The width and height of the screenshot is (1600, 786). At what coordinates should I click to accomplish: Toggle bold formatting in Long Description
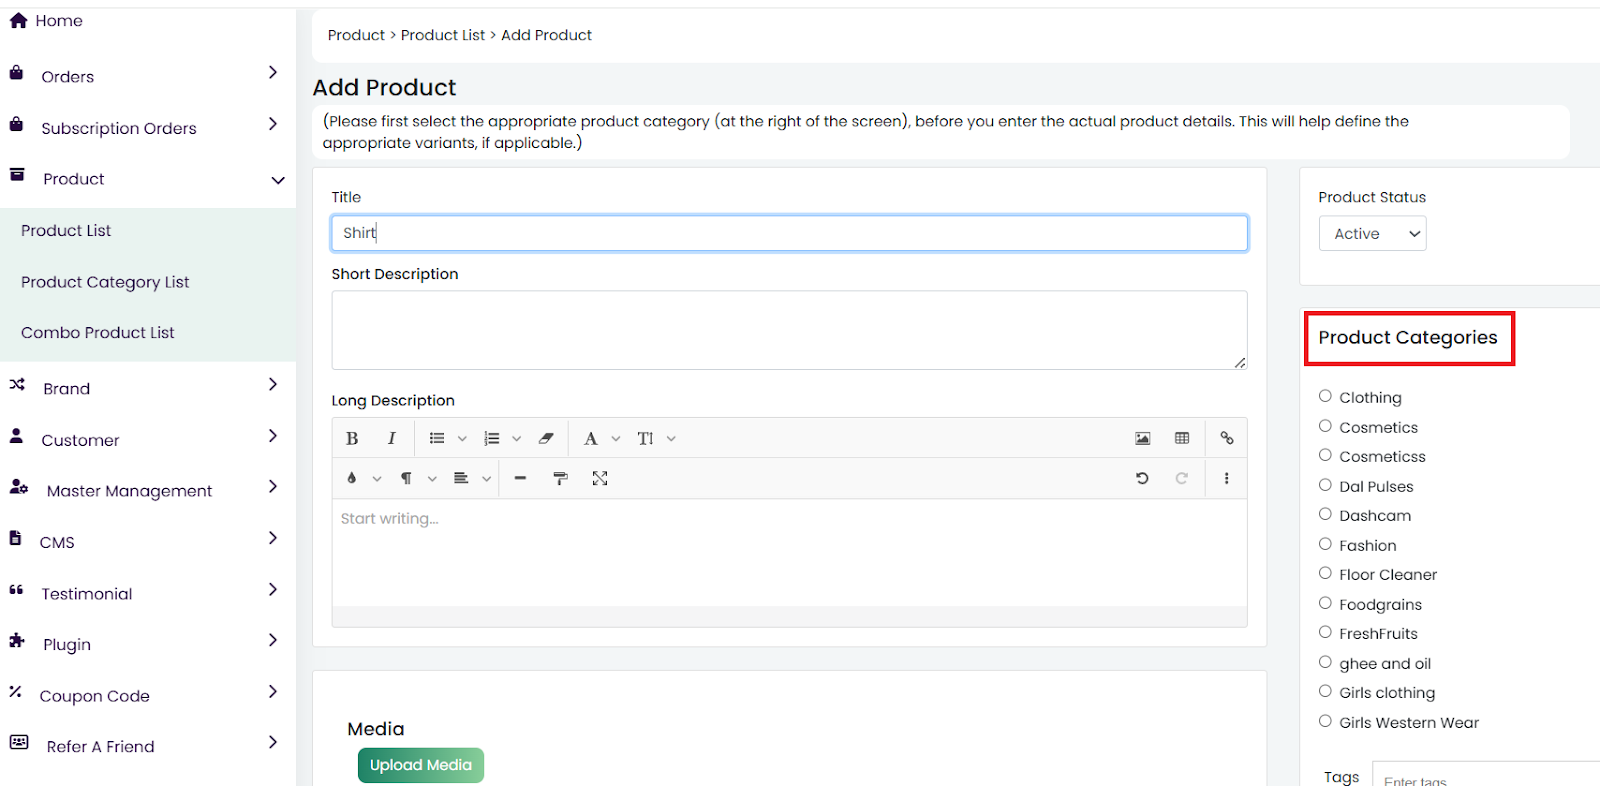(352, 438)
